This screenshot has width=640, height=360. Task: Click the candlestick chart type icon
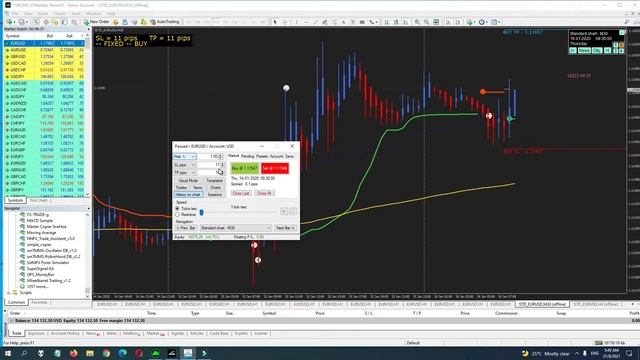click(x=396, y=22)
